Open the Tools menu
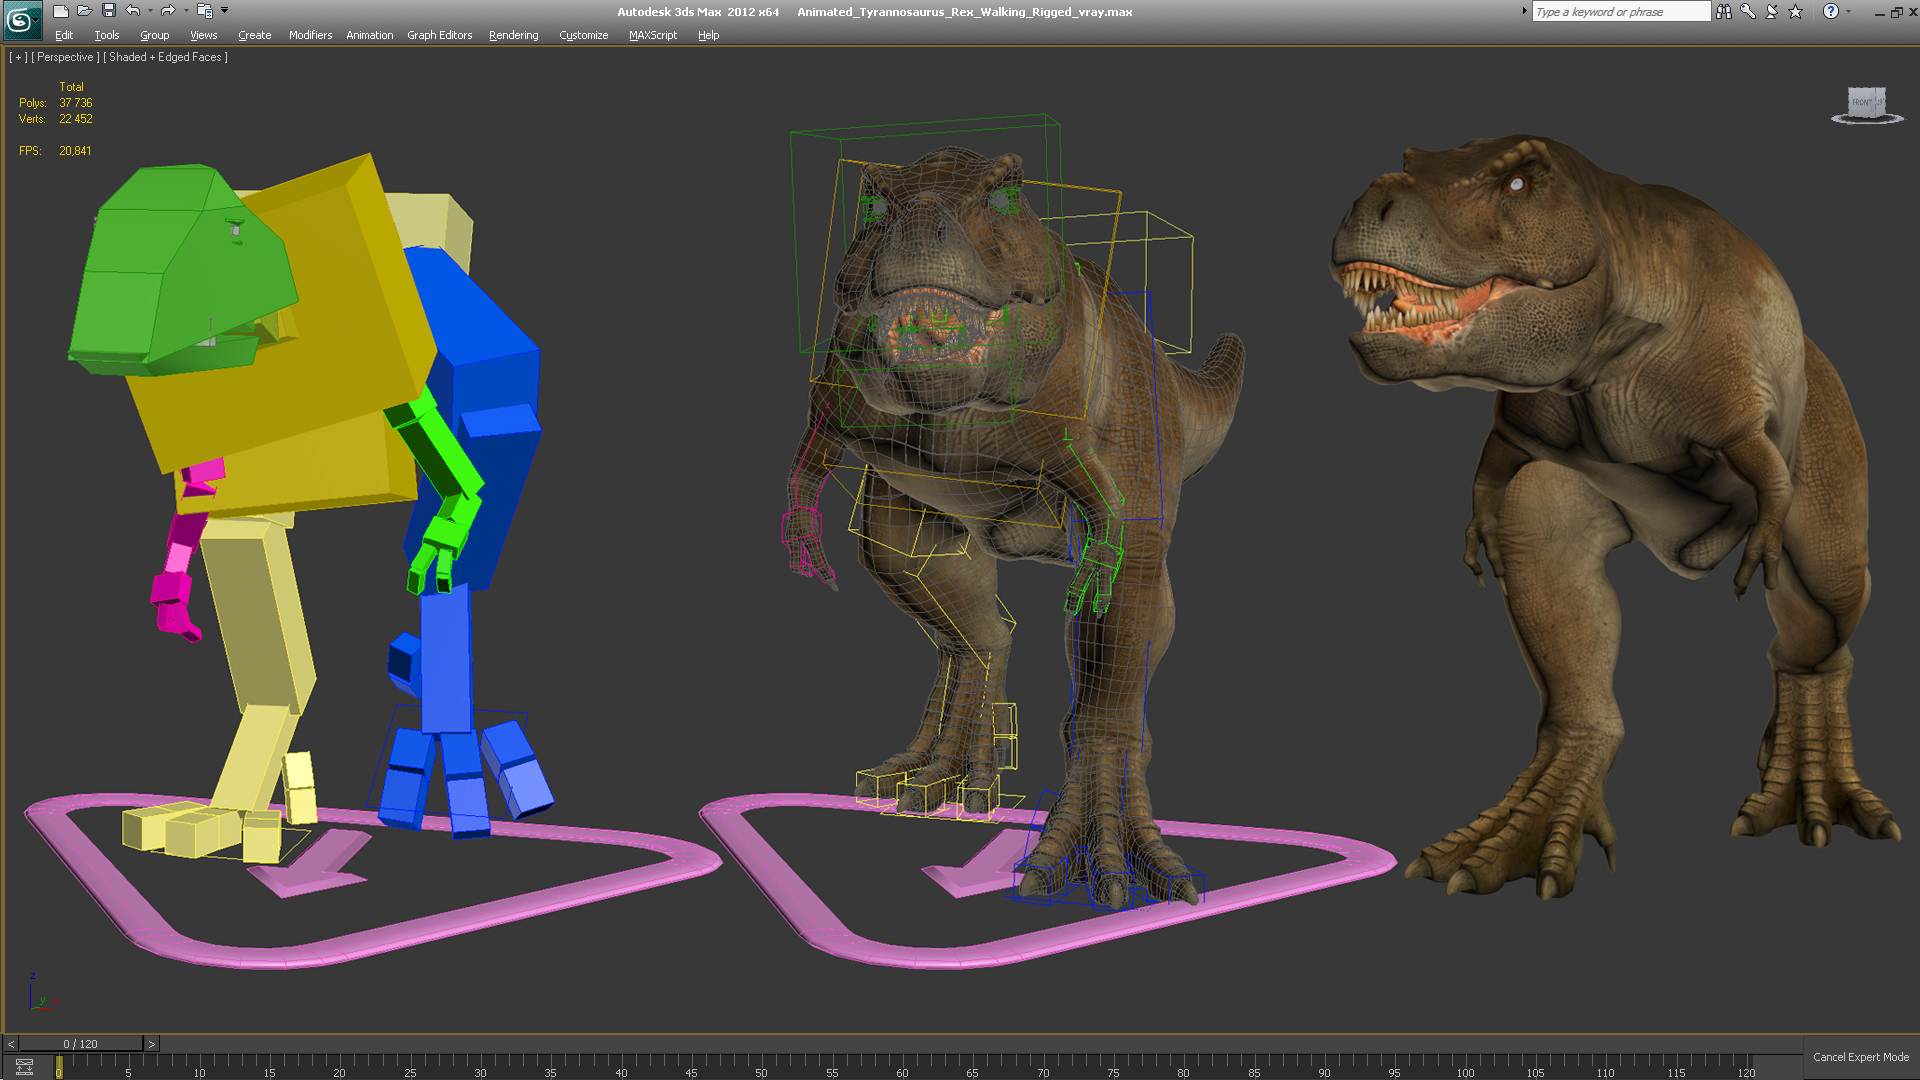This screenshot has height=1080, width=1920. point(107,35)
